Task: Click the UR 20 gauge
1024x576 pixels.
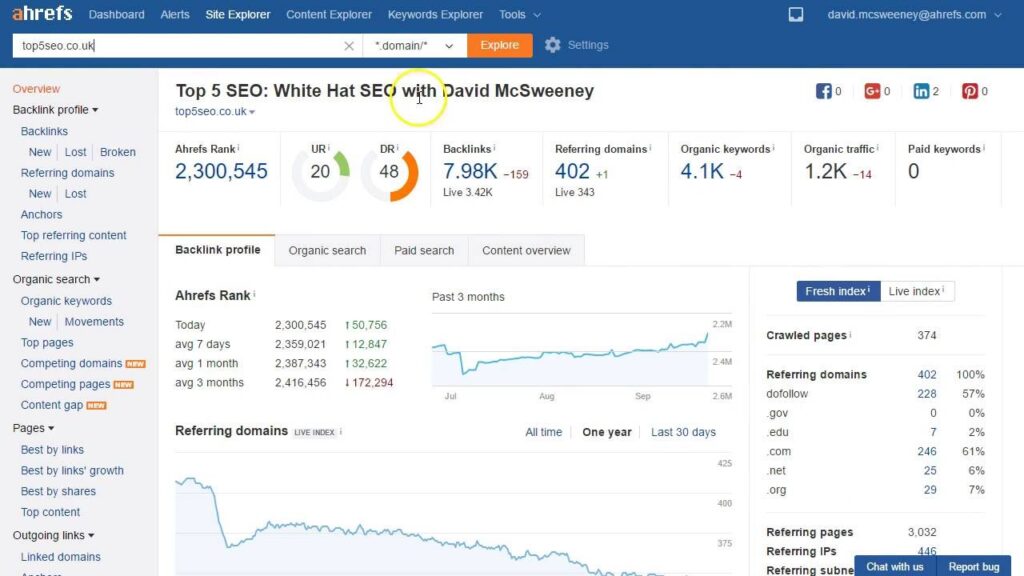Action: [320, 173]
